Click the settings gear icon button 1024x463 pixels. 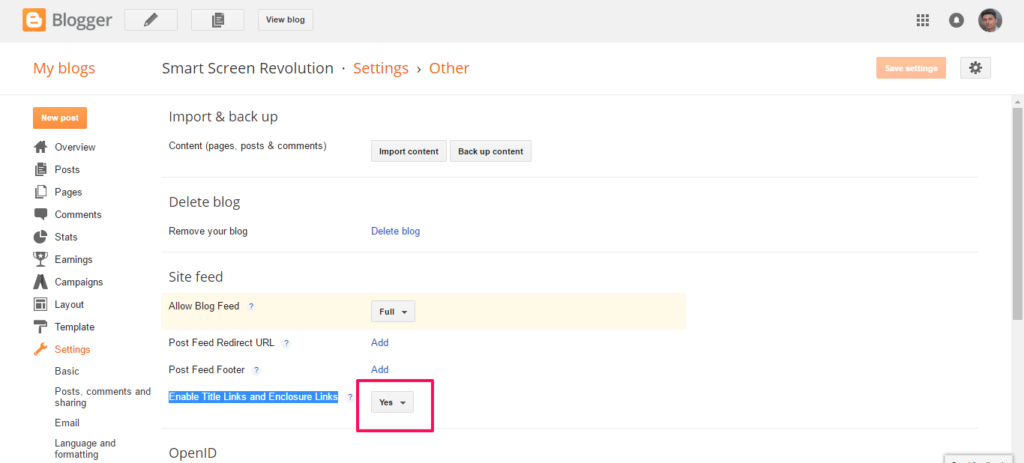click(x=976, y=68)
